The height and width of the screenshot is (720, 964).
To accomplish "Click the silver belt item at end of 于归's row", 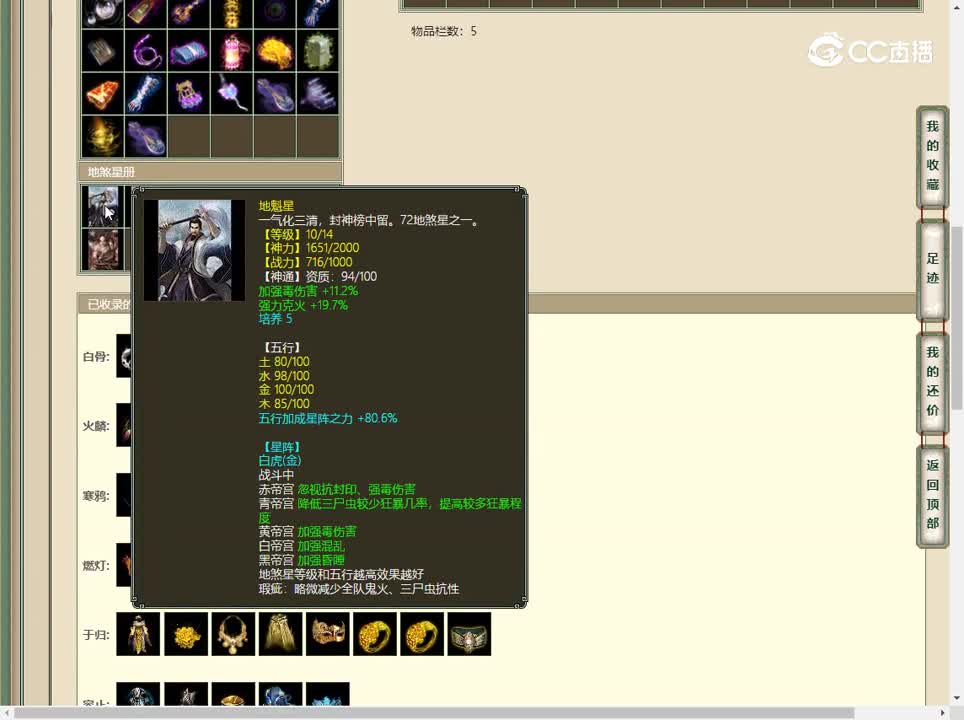I will pos(469,635).
